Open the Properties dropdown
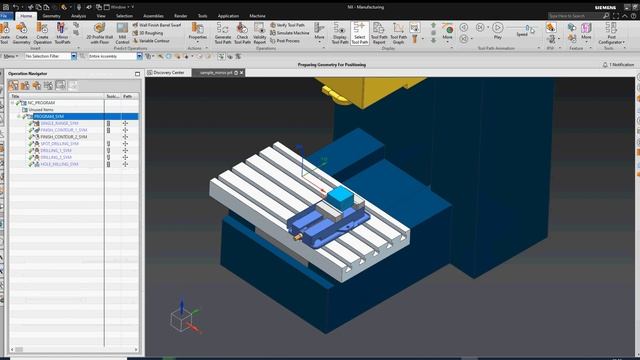This screenshot has height=360, width=640. click(x=198, y=33)
